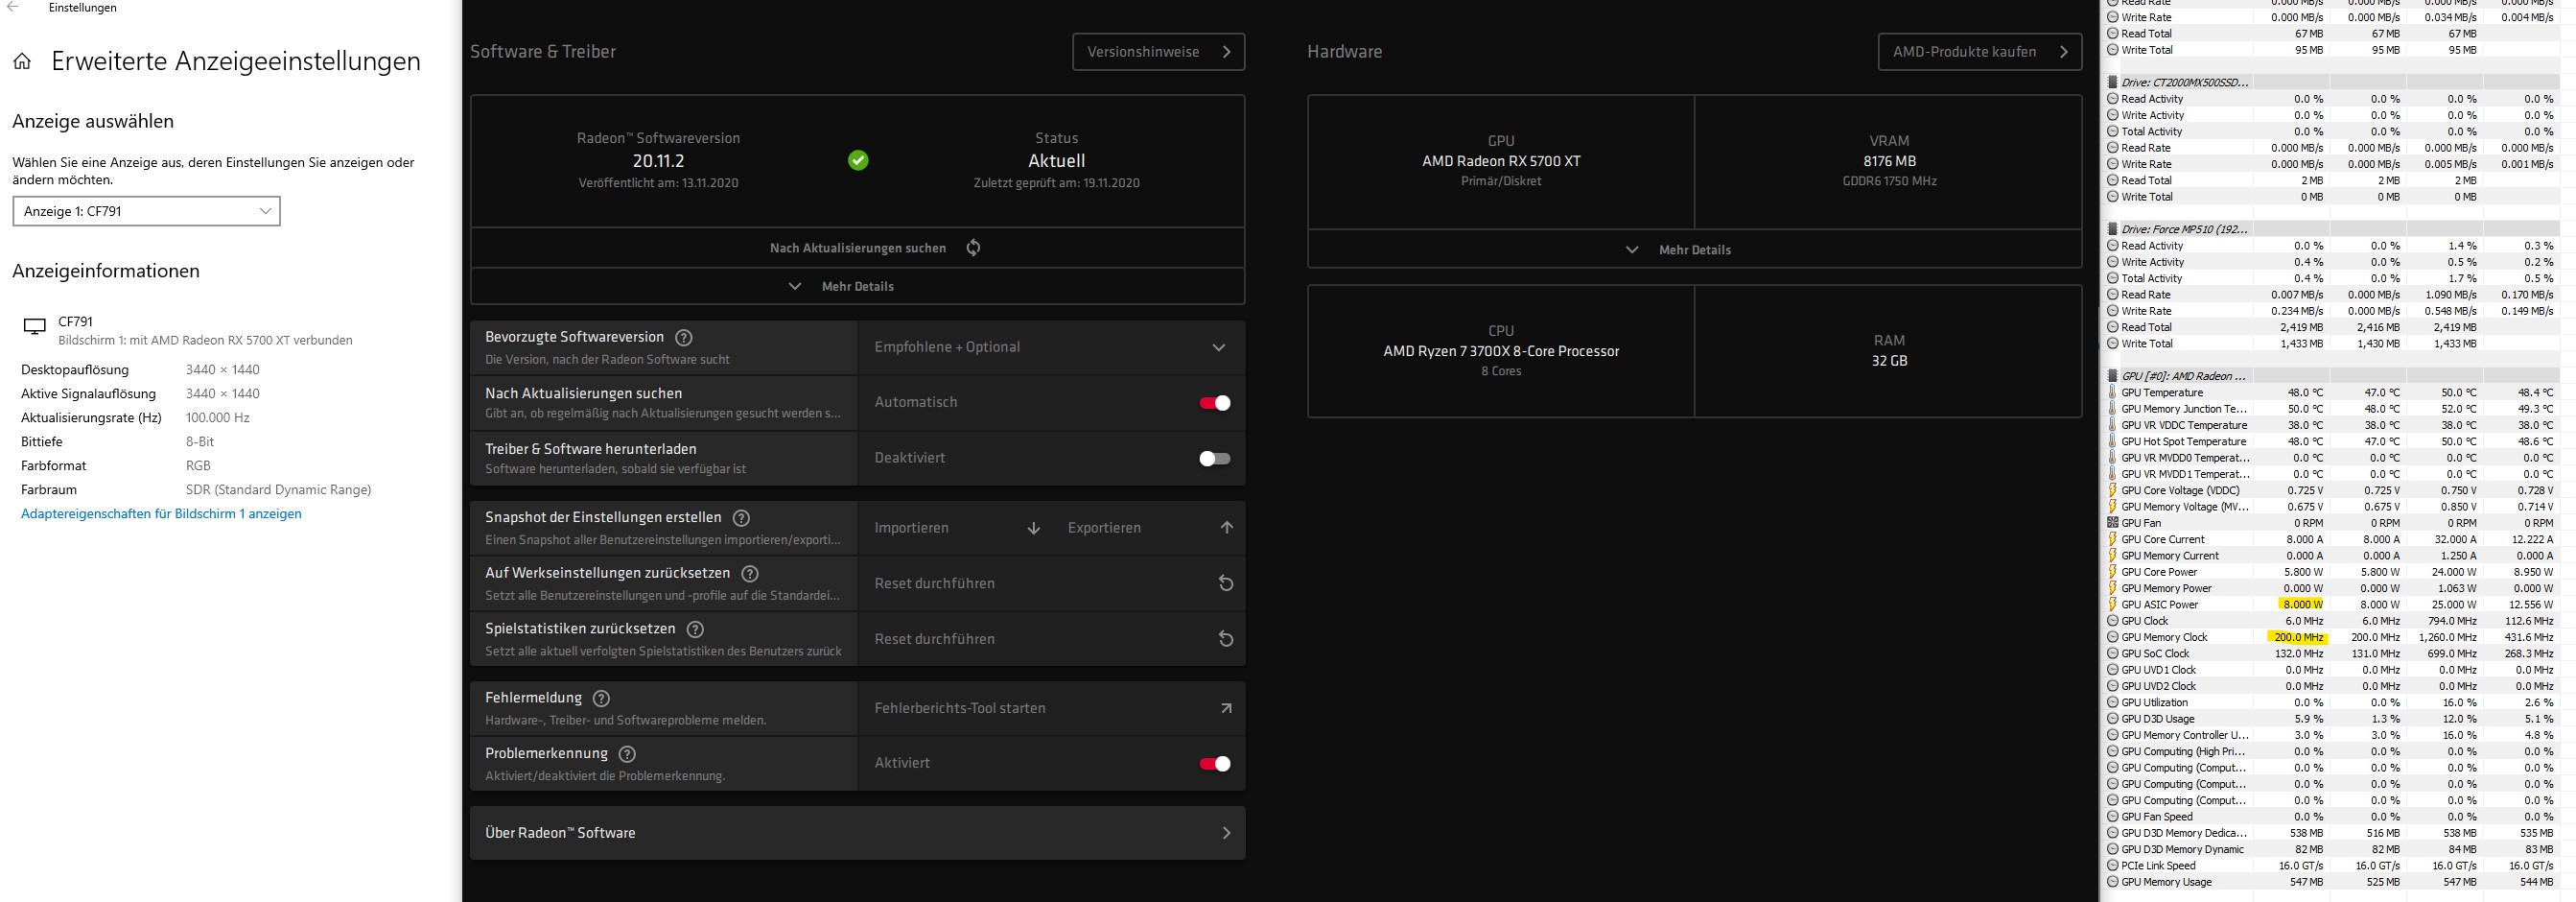This screenshot has height=902, width=2576.
Task: Click the AMD Ryzen 7 3700X CPU name
Action: pyautogui.click(x=1501, y=351)
